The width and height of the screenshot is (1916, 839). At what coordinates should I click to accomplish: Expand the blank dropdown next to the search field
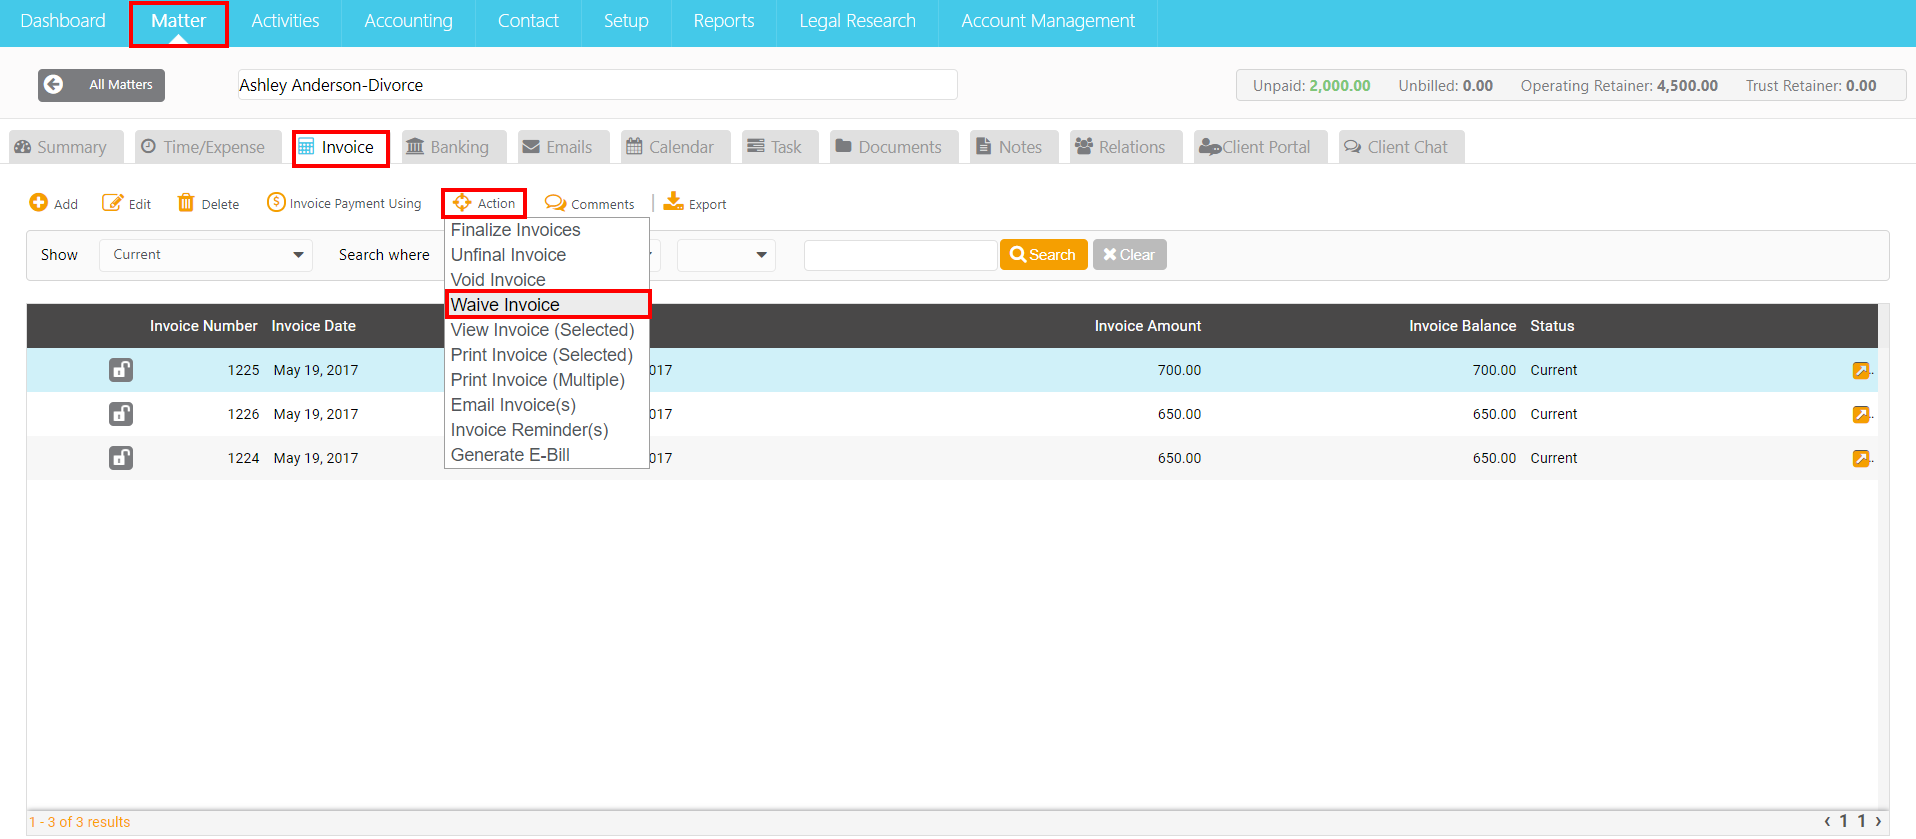(x=726, y=255)
